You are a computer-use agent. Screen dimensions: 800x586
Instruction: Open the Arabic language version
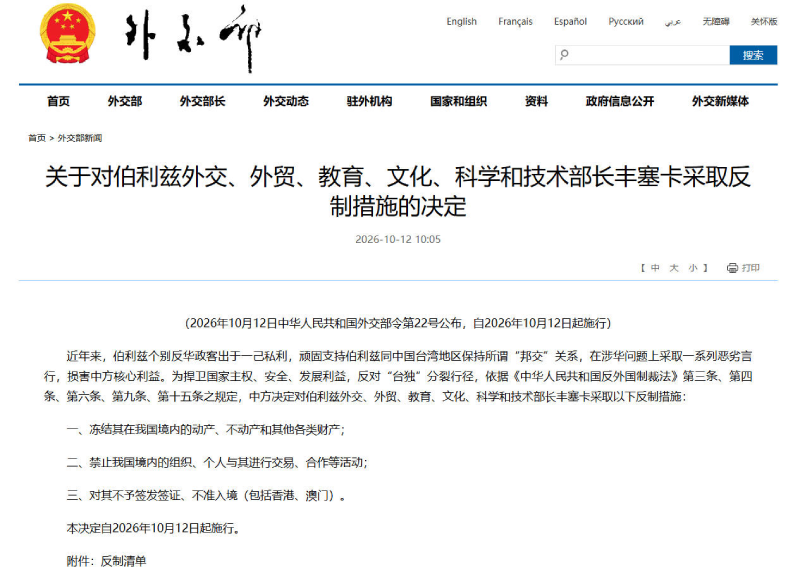pos(673,21)
